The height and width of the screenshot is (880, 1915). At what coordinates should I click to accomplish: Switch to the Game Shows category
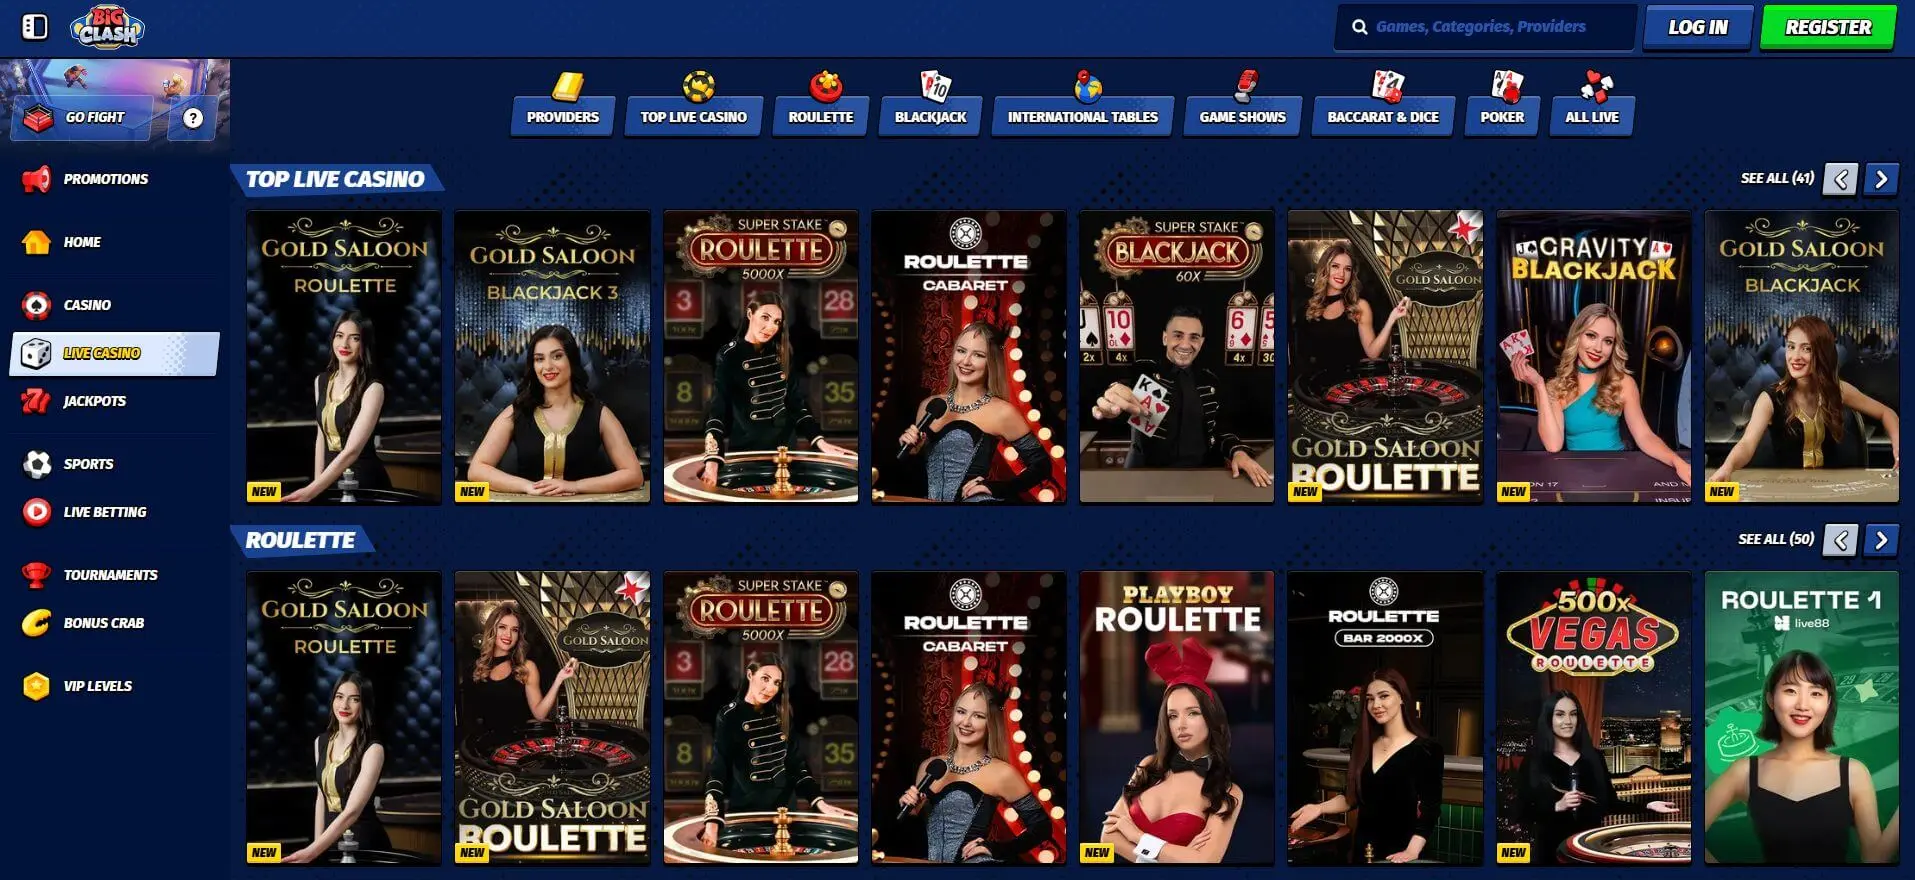click(1242, 117)
